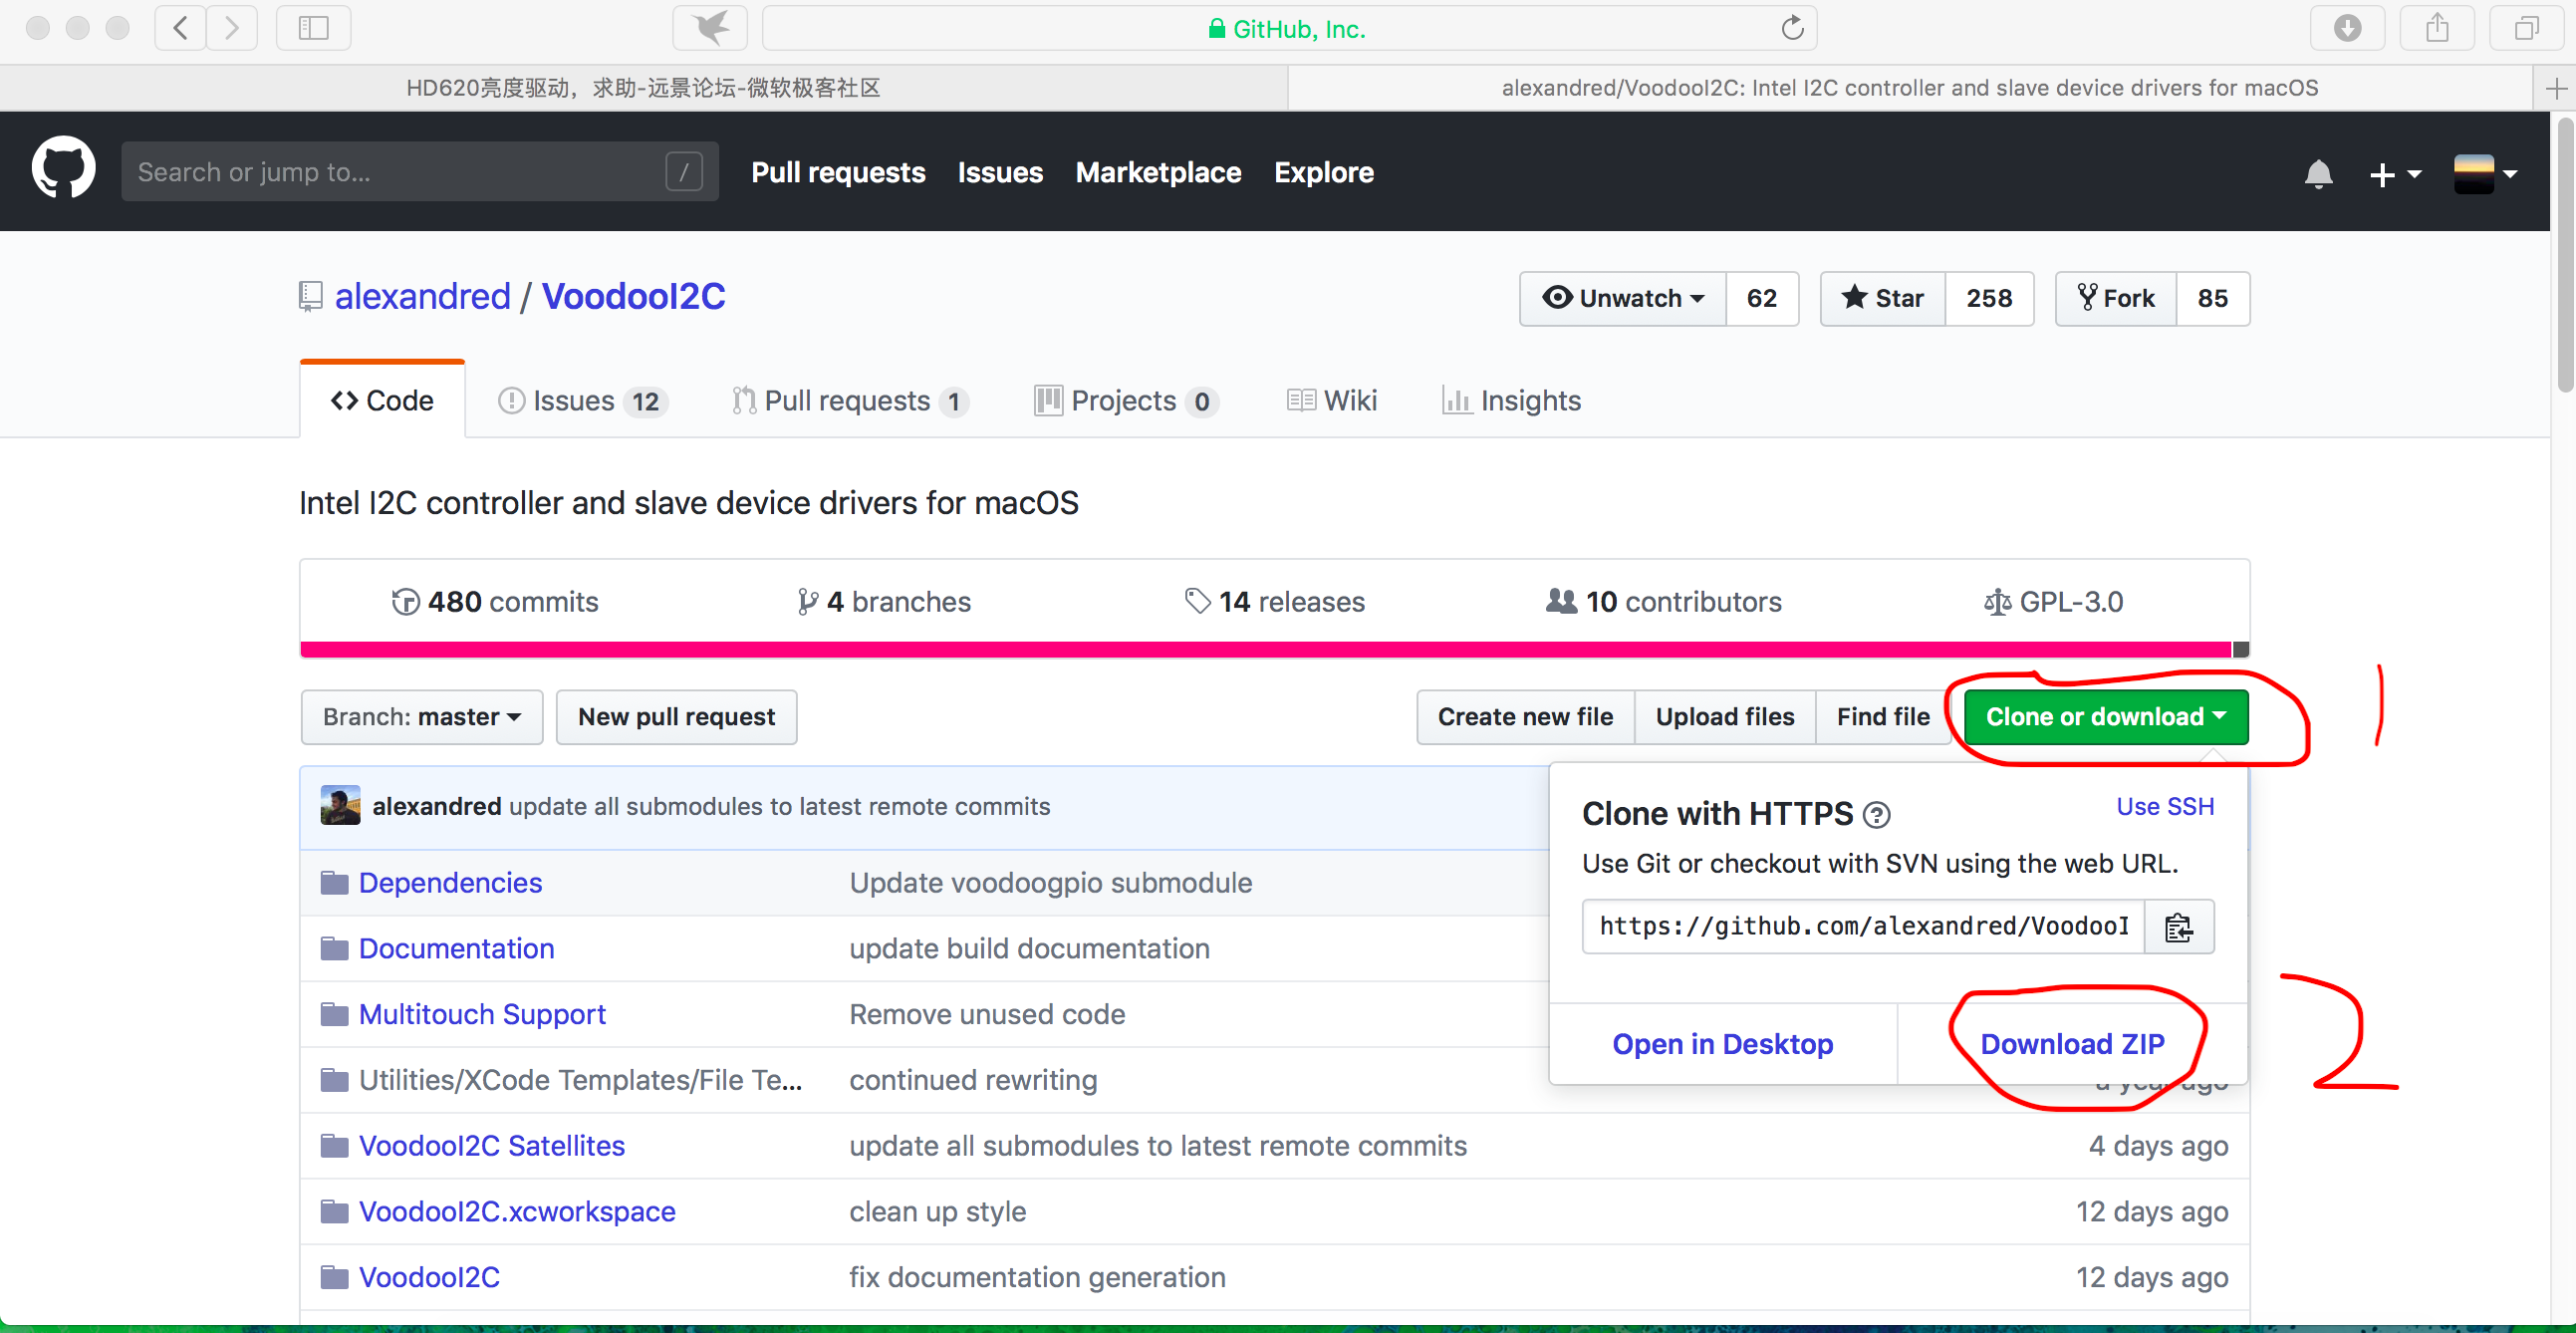Click the bird extension icon in toolbar
This screenshot has height=1333, width=2576.
click(710, 28)
